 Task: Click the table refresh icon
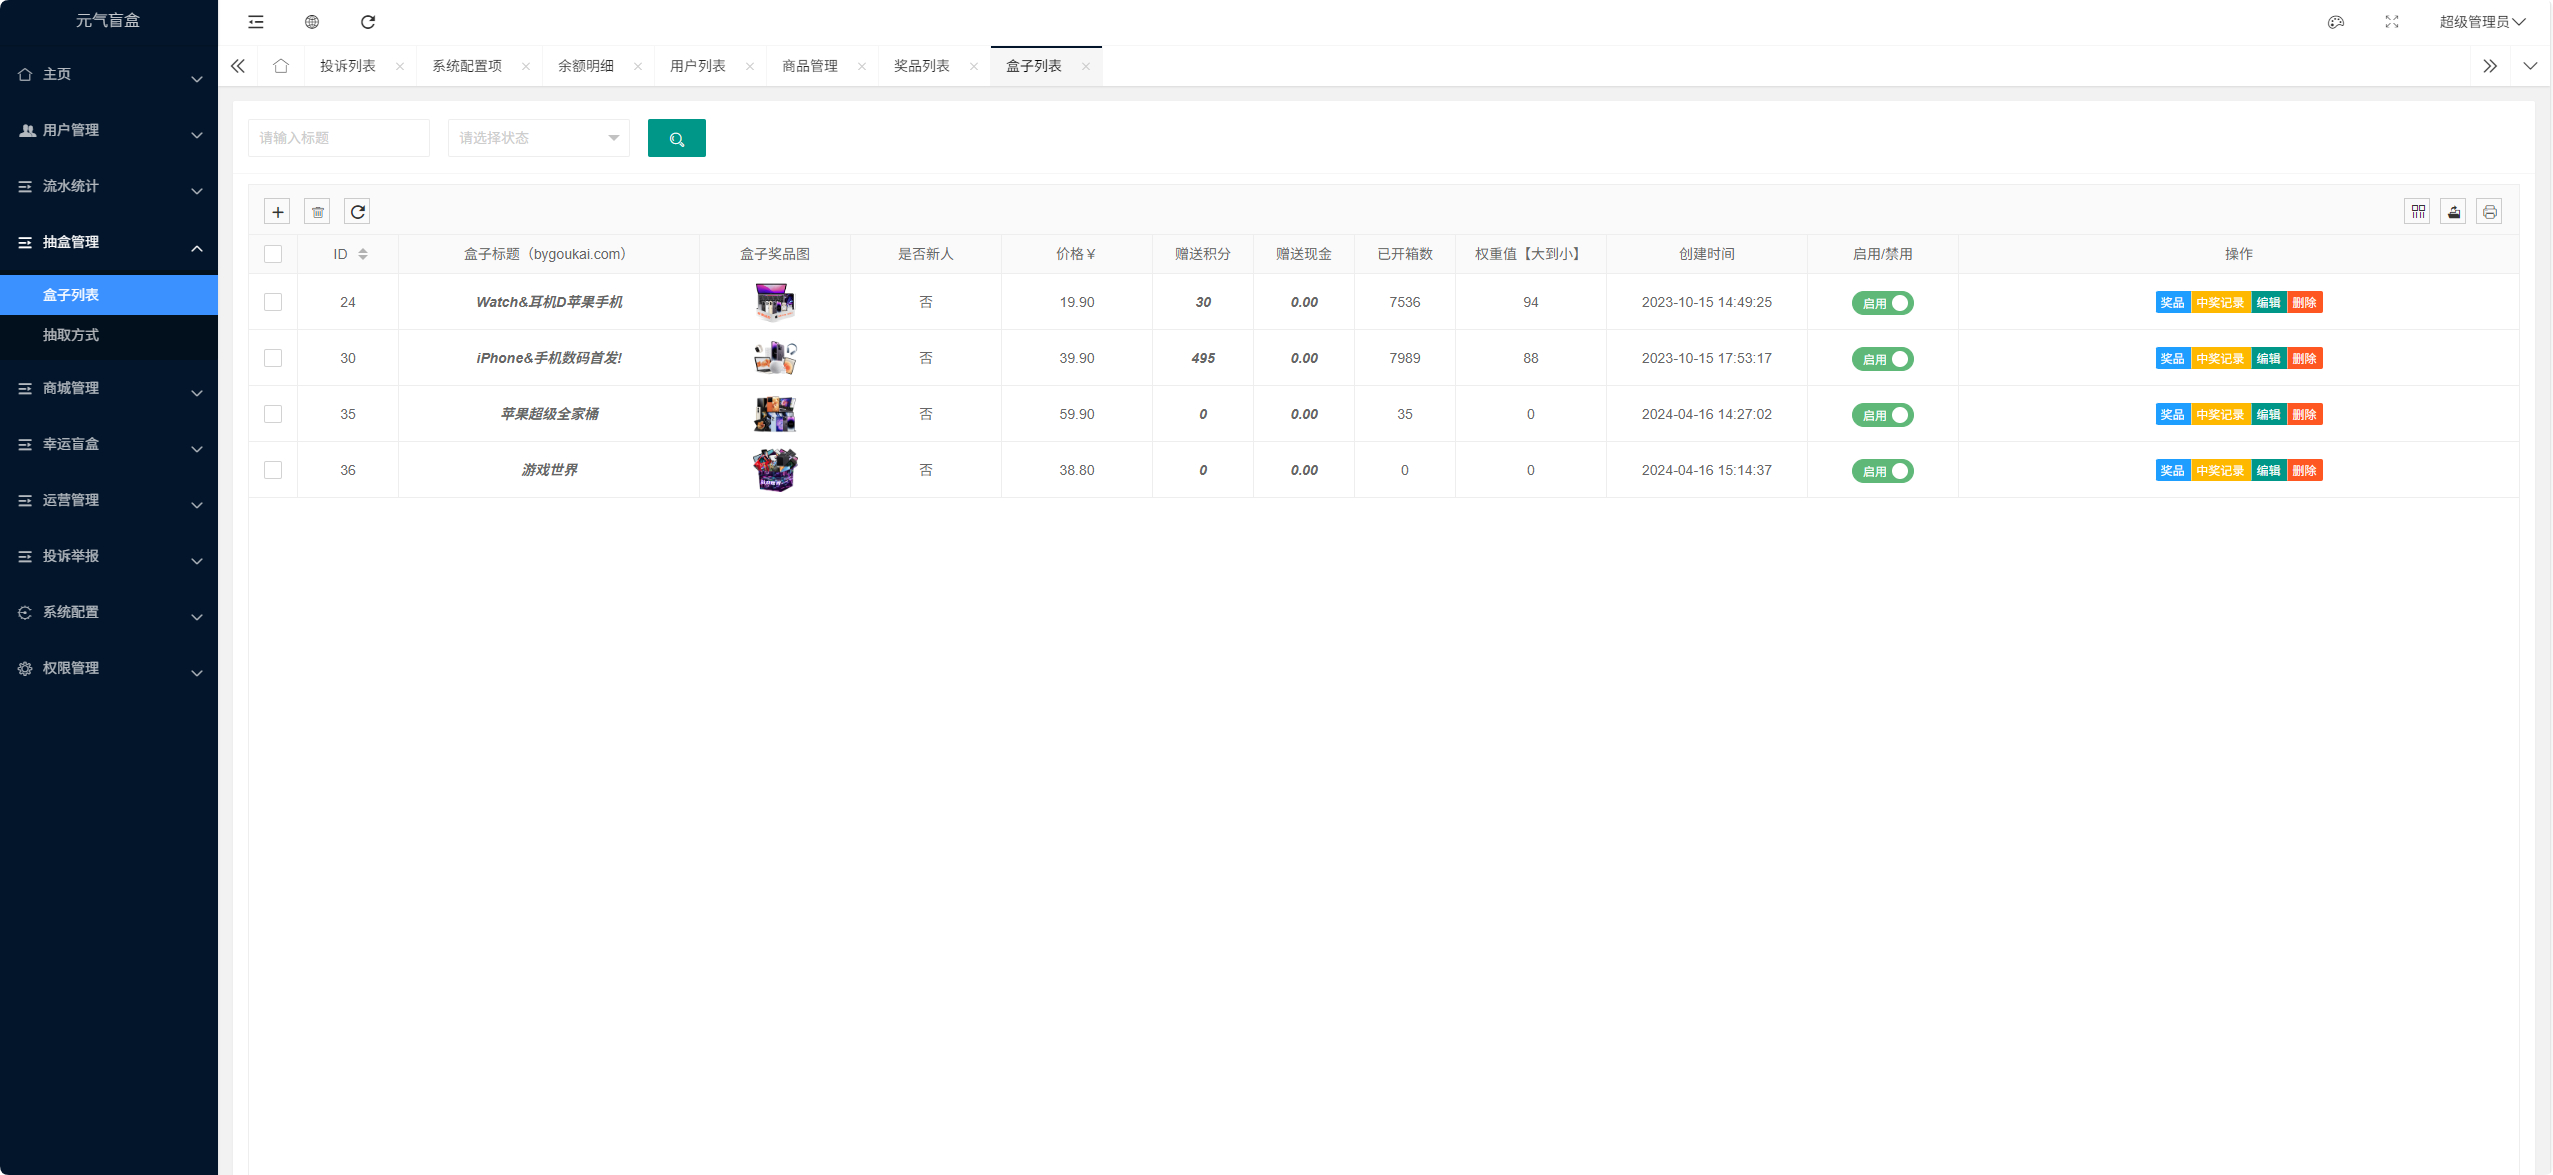pyautogui.click(x=357, y=211)
